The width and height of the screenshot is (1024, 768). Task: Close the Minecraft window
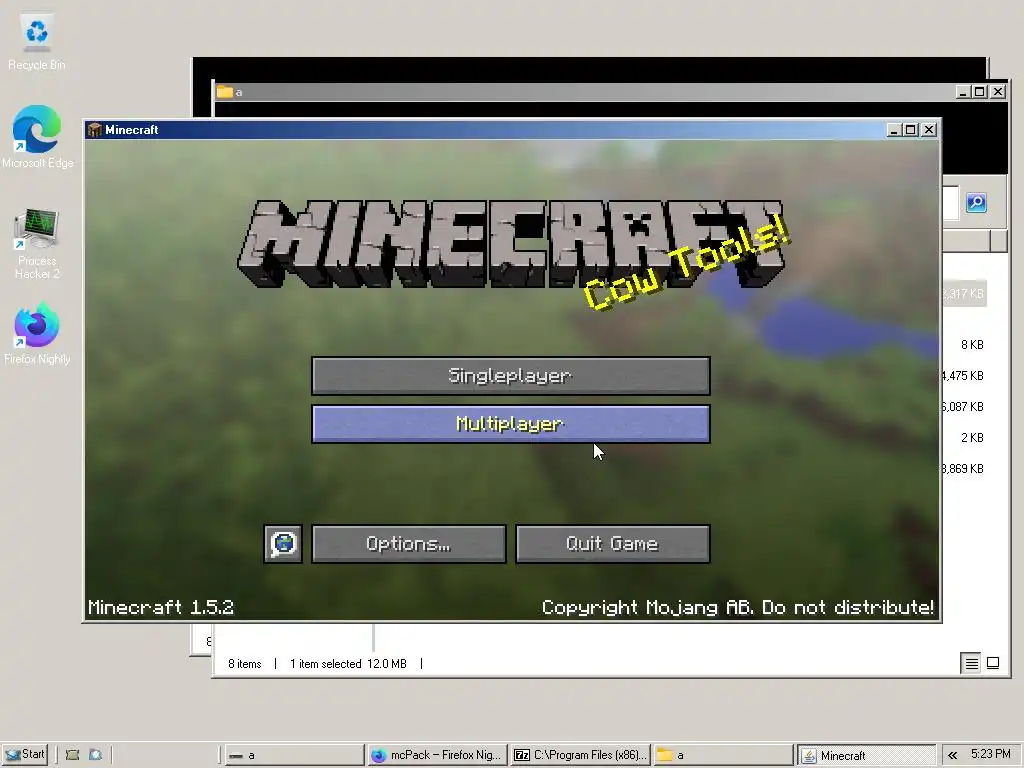coord(929,130)
